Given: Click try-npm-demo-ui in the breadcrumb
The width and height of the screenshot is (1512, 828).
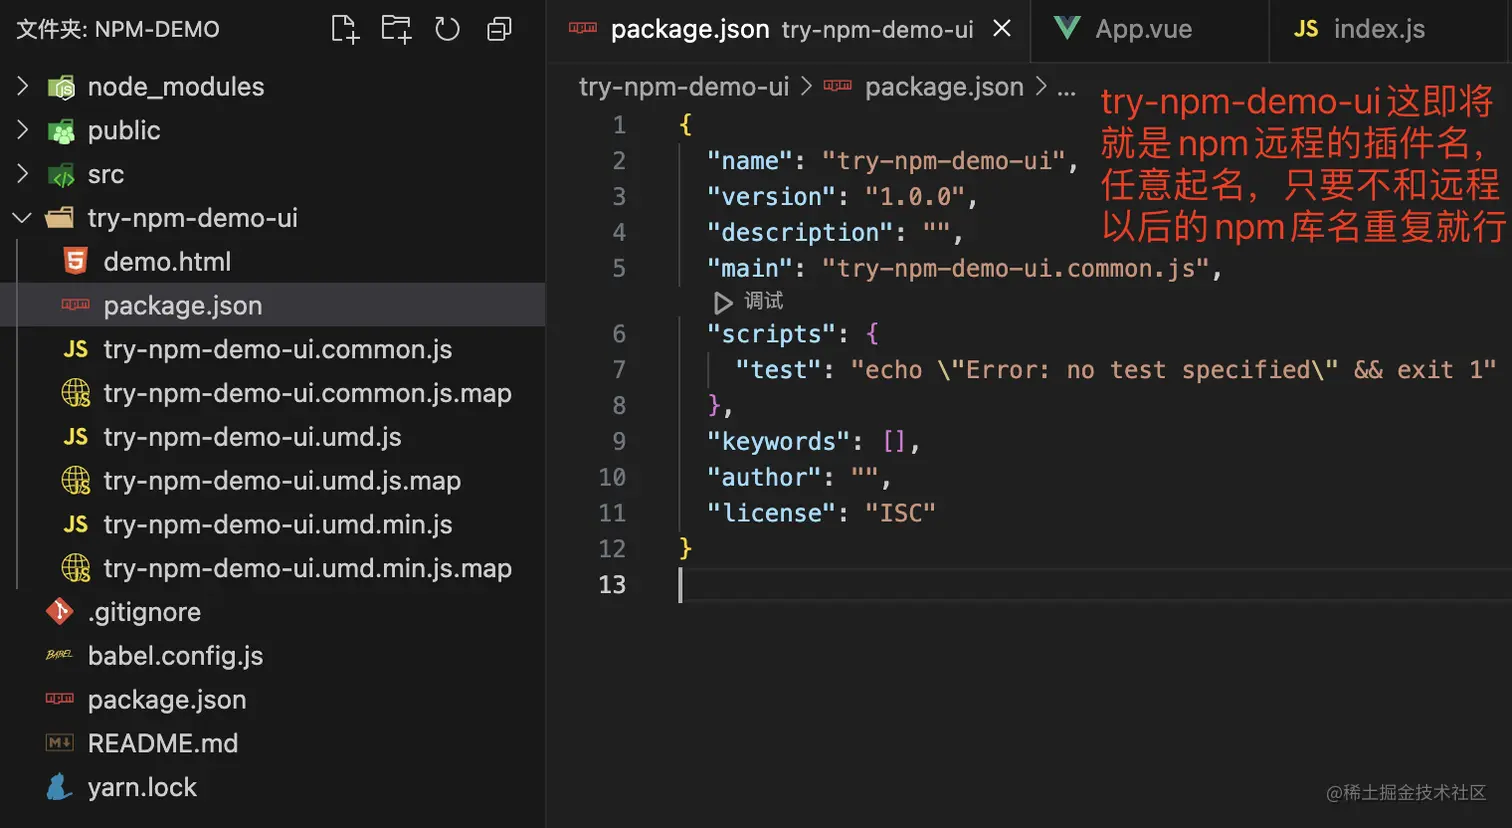Looking at the screenshot, I should click(684, 87).
